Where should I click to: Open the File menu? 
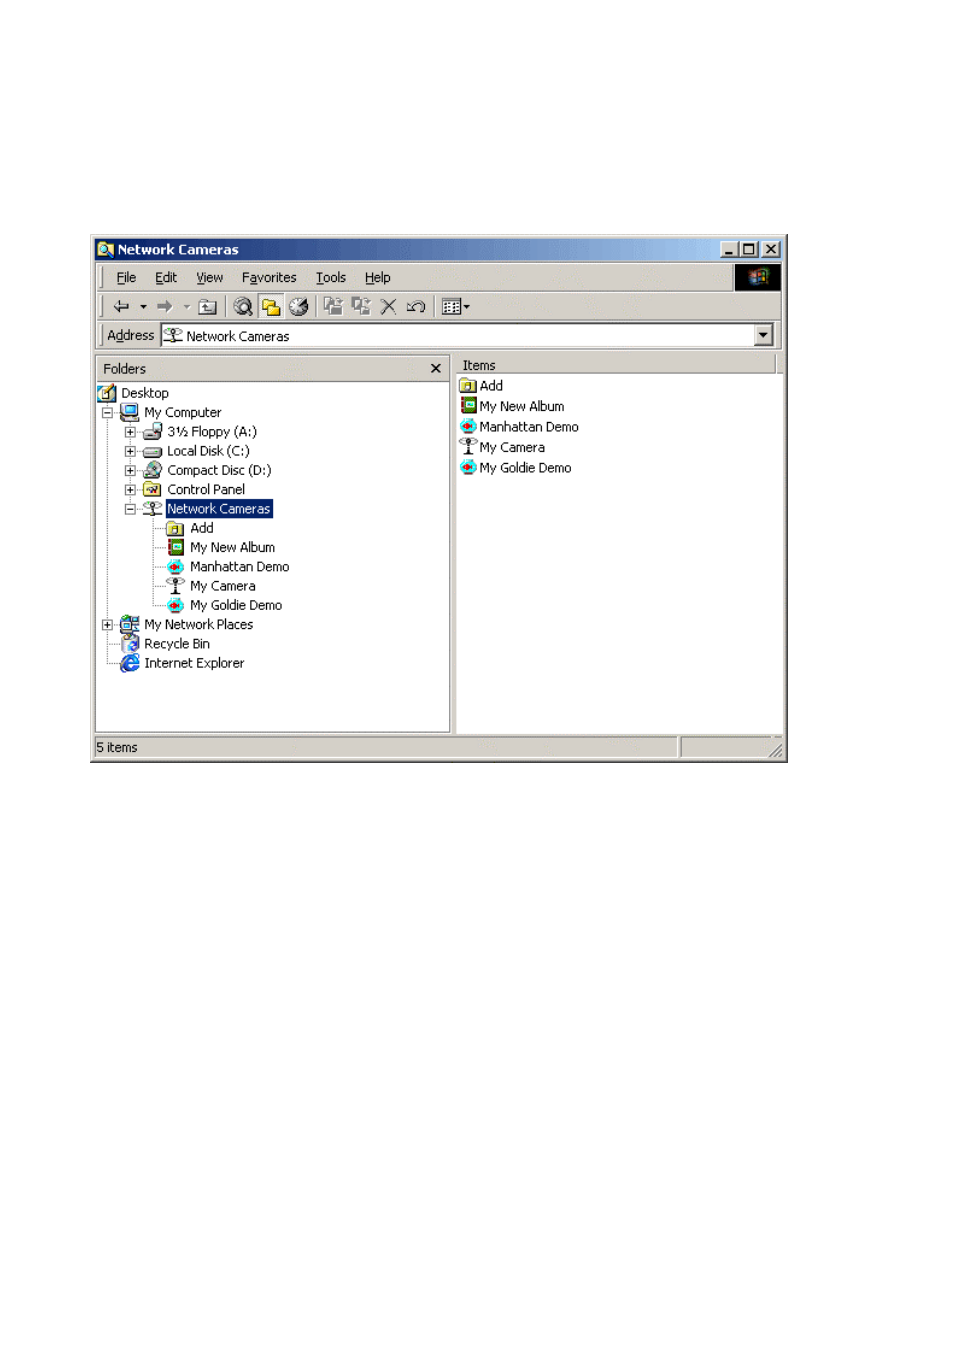[x=126, y=278]
